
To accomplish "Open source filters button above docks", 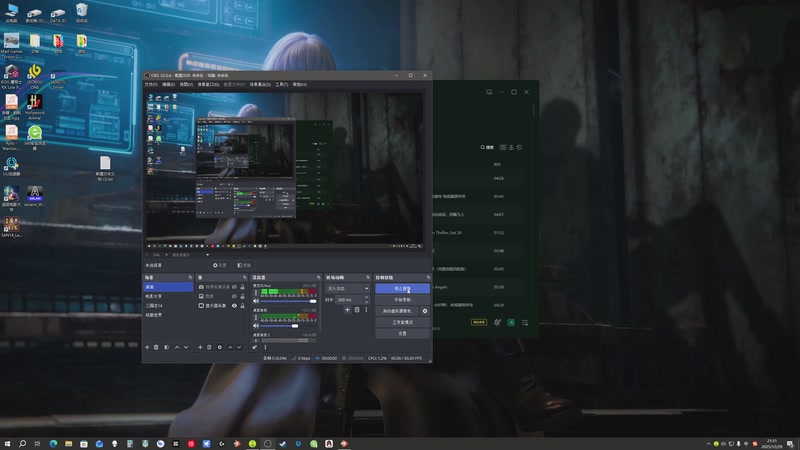I will 244,265.
